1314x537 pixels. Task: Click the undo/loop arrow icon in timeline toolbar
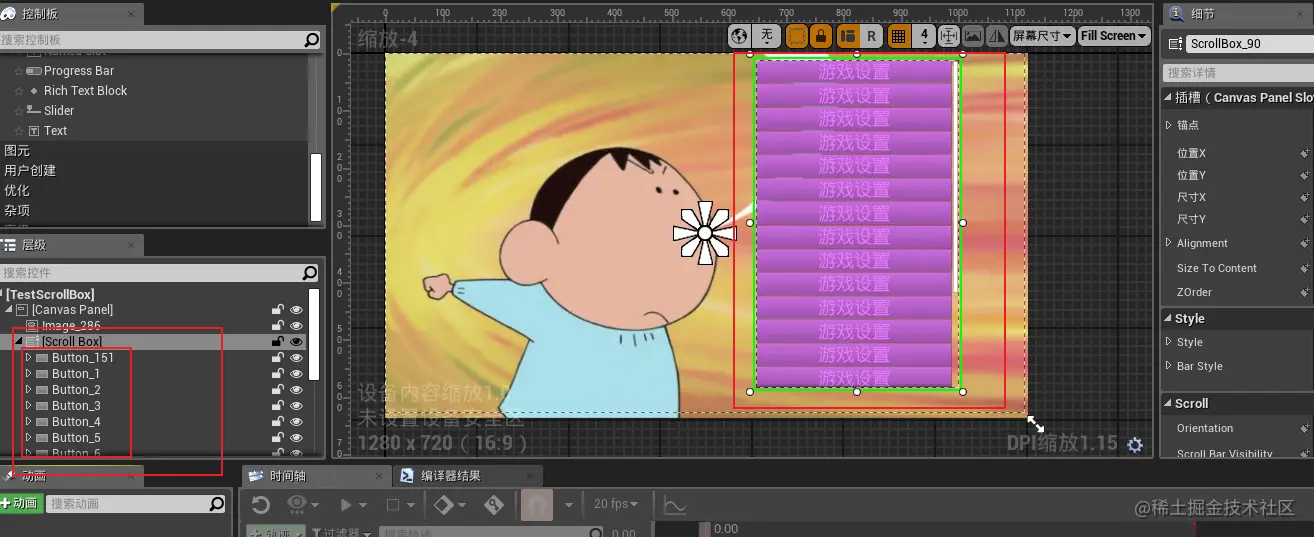261,506
